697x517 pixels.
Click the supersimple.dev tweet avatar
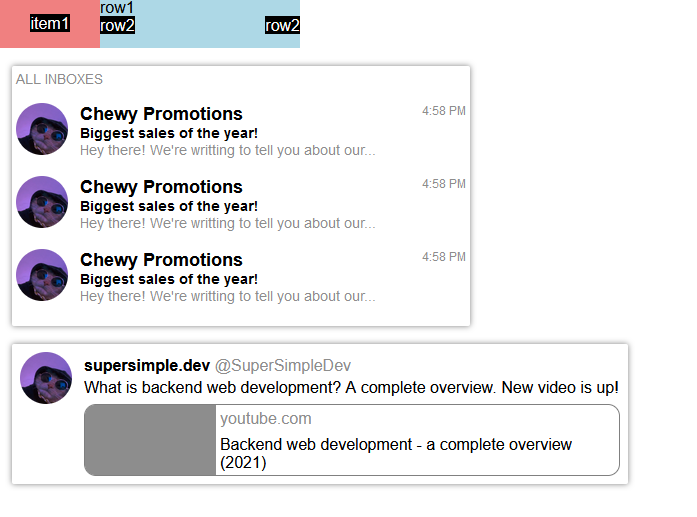[x=46, y=378]
